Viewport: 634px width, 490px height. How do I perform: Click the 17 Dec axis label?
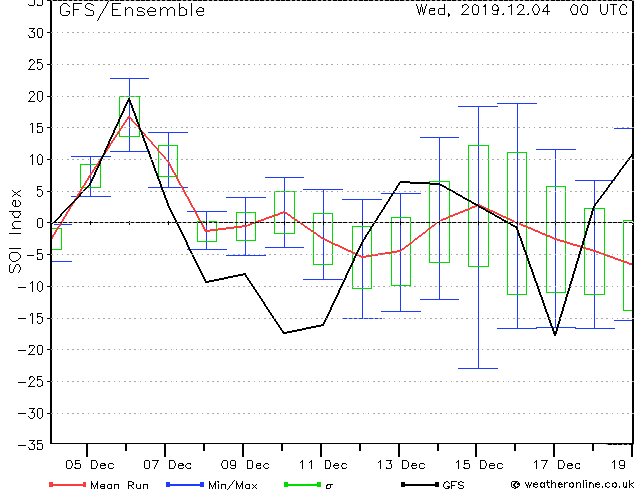point(557,465)
